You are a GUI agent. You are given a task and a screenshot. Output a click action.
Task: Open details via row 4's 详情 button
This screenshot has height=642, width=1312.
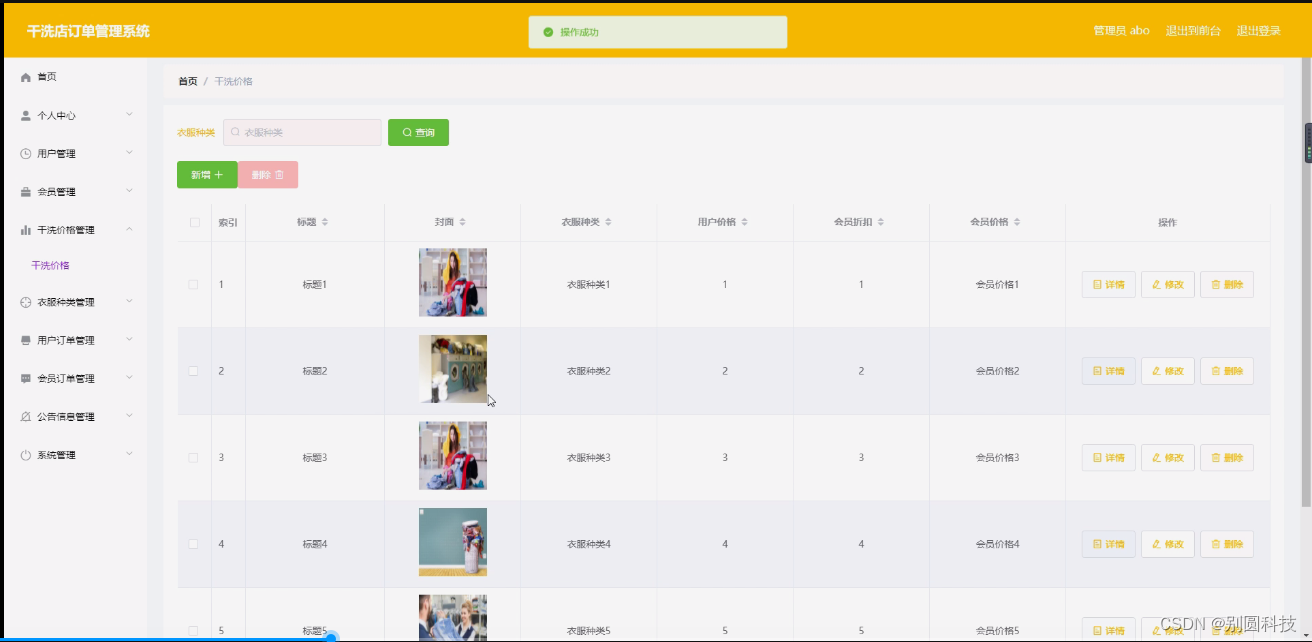(1108, 543)
